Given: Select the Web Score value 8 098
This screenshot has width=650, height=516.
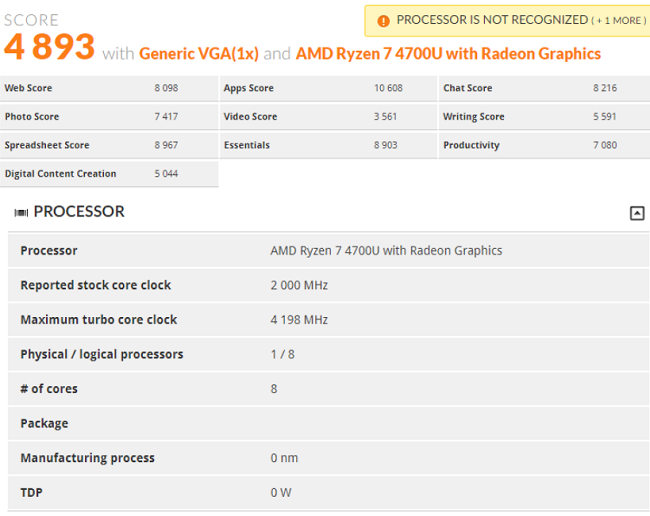Looking at the screenshot, I should coord(166,88).
